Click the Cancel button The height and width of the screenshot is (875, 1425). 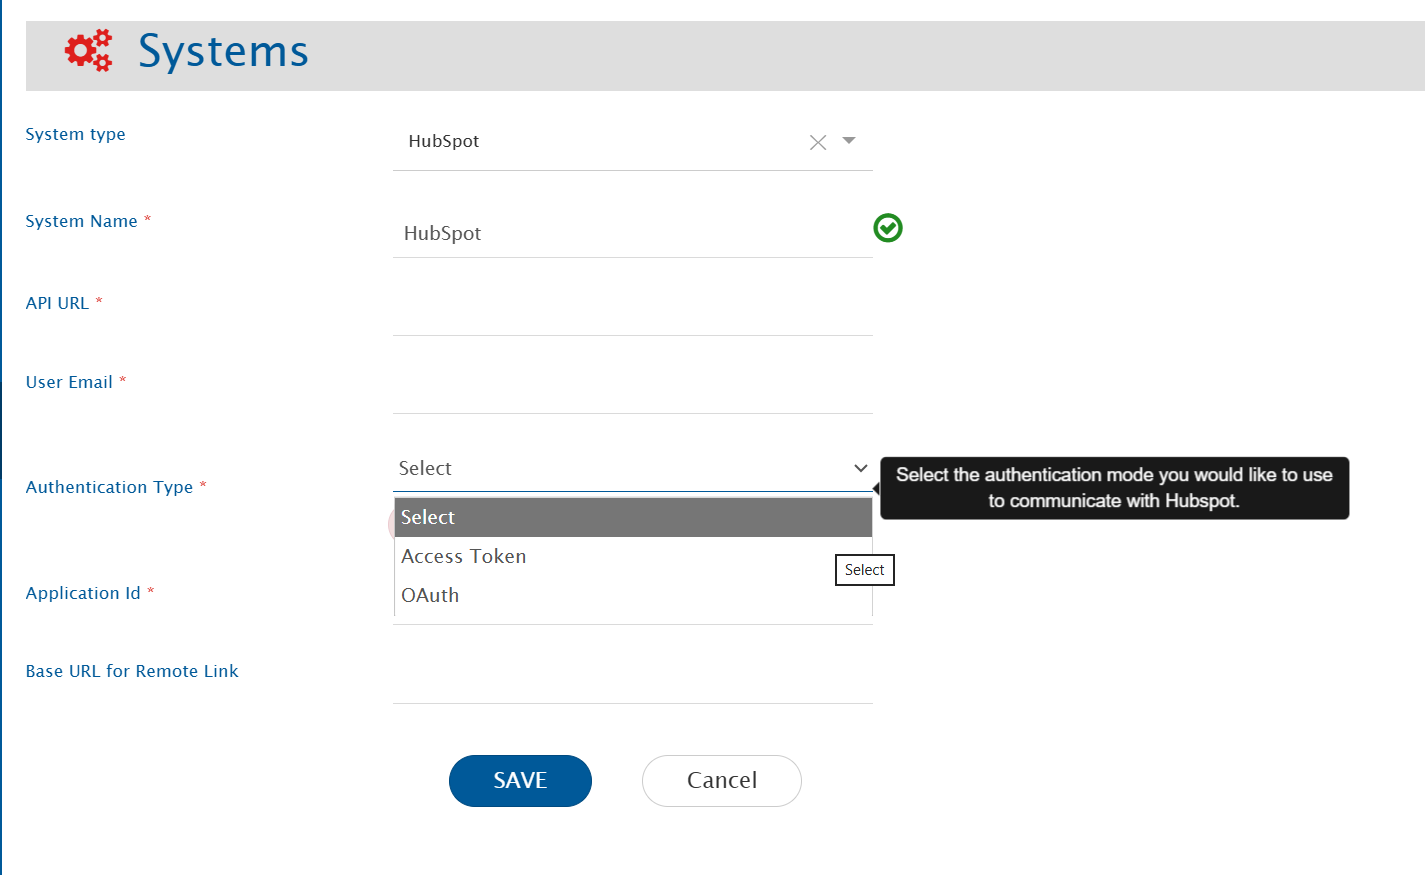coord(721,780)
